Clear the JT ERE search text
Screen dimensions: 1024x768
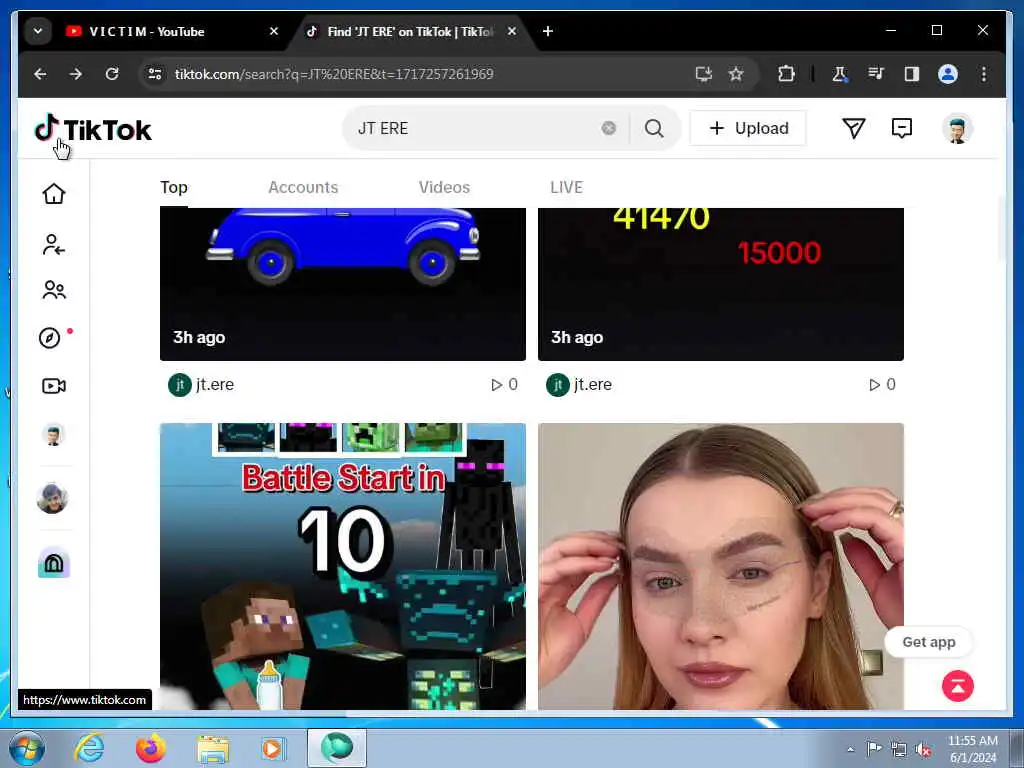click(x=609, y=128)
